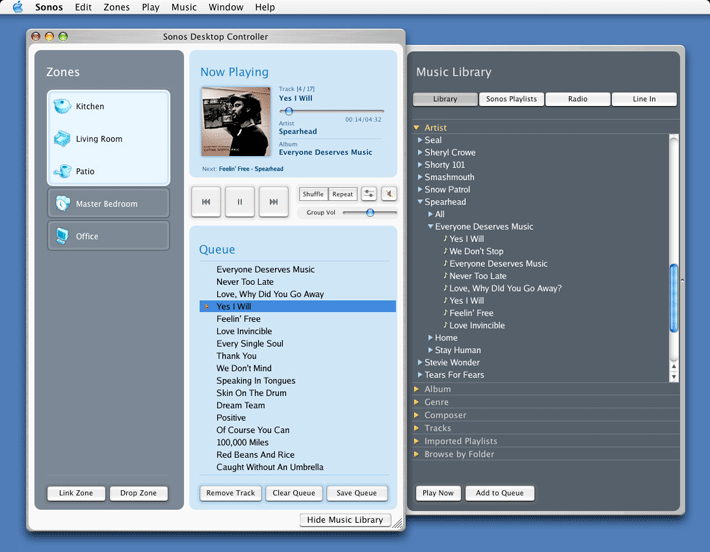Image resolution: width=710 pixels, height=552 pixels.
Task: Click the note icon beside Feelin' Free
Action: tap(445, 313)
